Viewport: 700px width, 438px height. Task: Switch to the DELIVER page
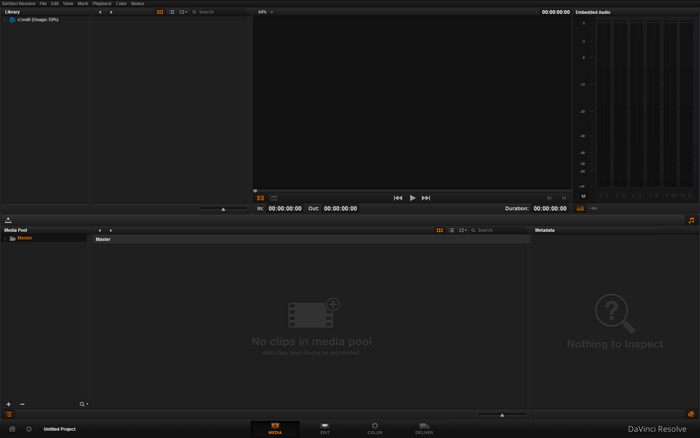pyautogui.click(x=424, y=429)
